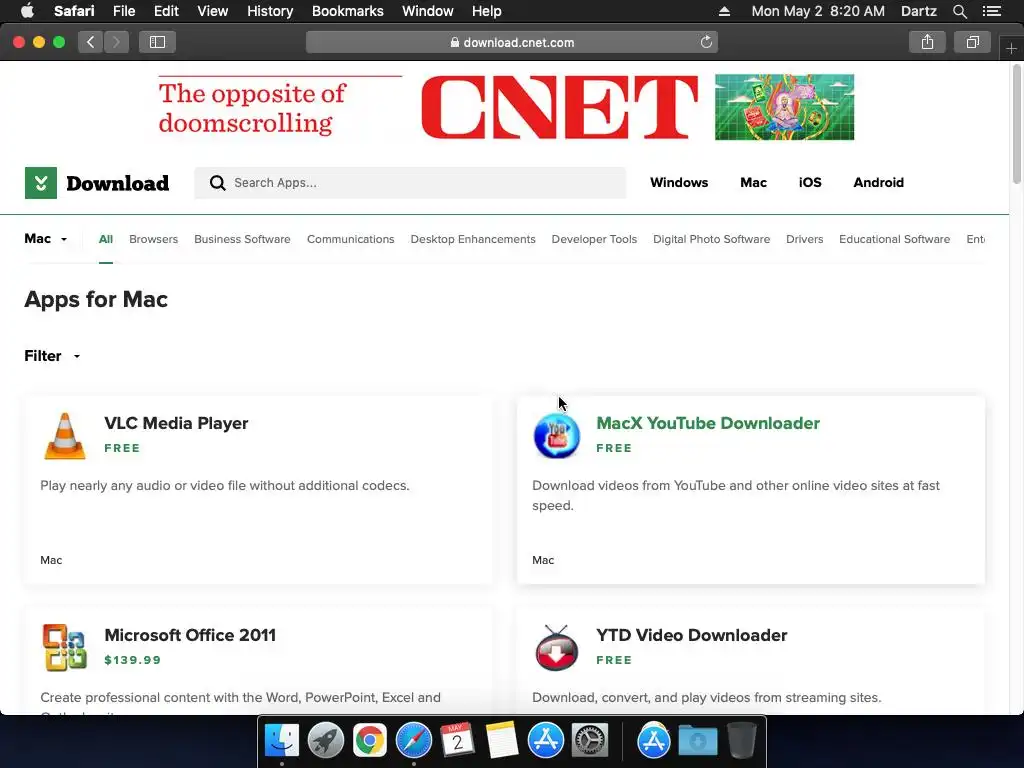The image size is (1024, 768).
Task: Select the Desktop Enhancements category
Action: pos(473,239)
